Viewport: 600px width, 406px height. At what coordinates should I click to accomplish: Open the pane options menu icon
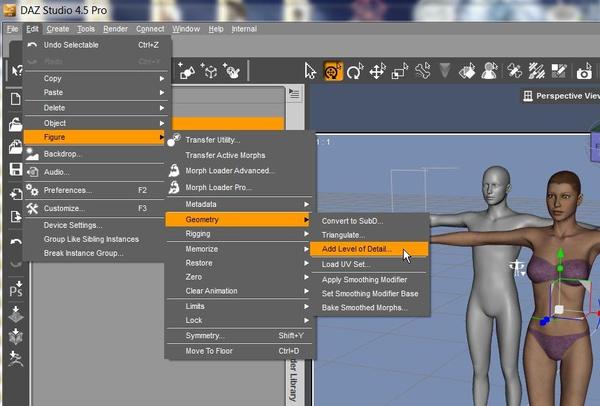(294, 93)
